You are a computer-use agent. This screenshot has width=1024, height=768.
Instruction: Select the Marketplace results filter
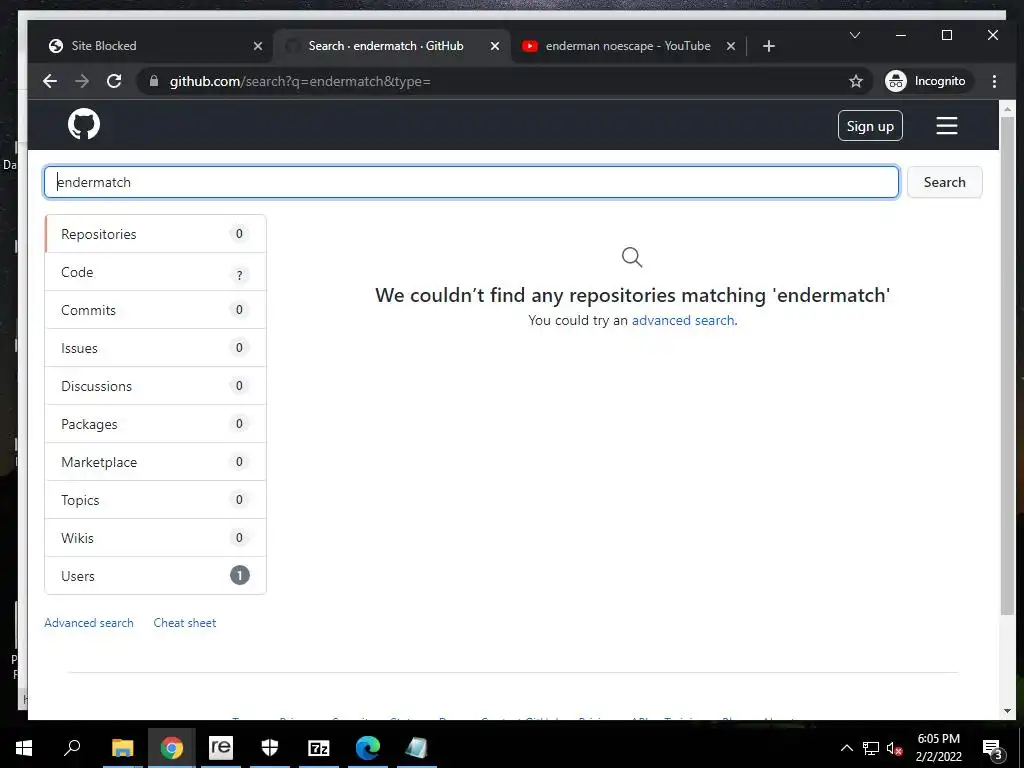pos(155,462)
